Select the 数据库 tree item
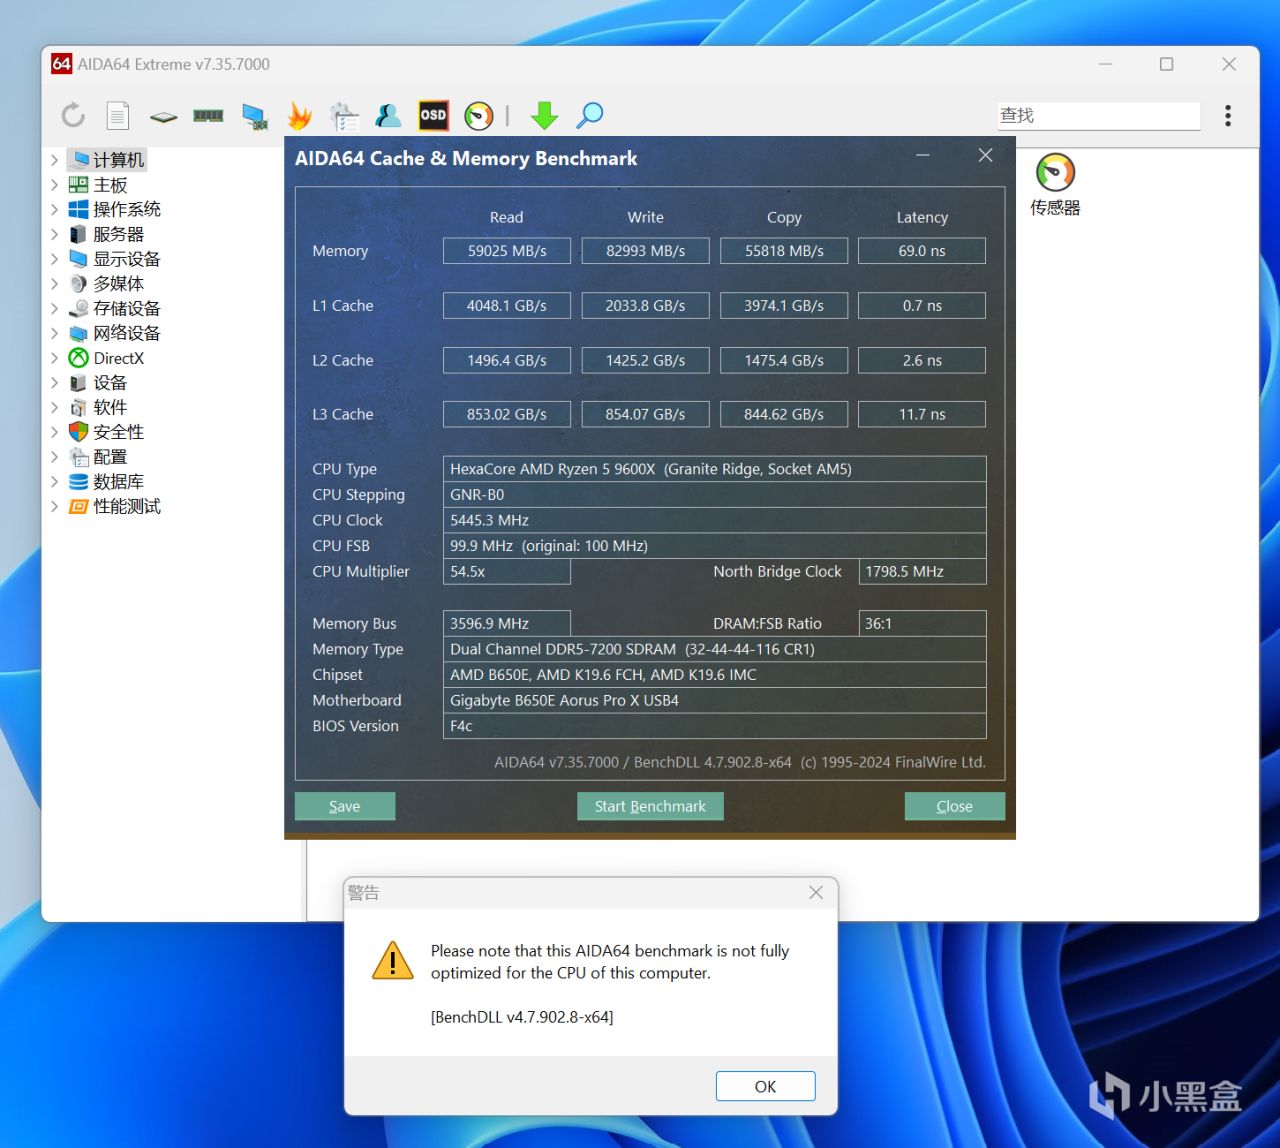Screen dimensions: 1280x1148 (x=106, y=481)
